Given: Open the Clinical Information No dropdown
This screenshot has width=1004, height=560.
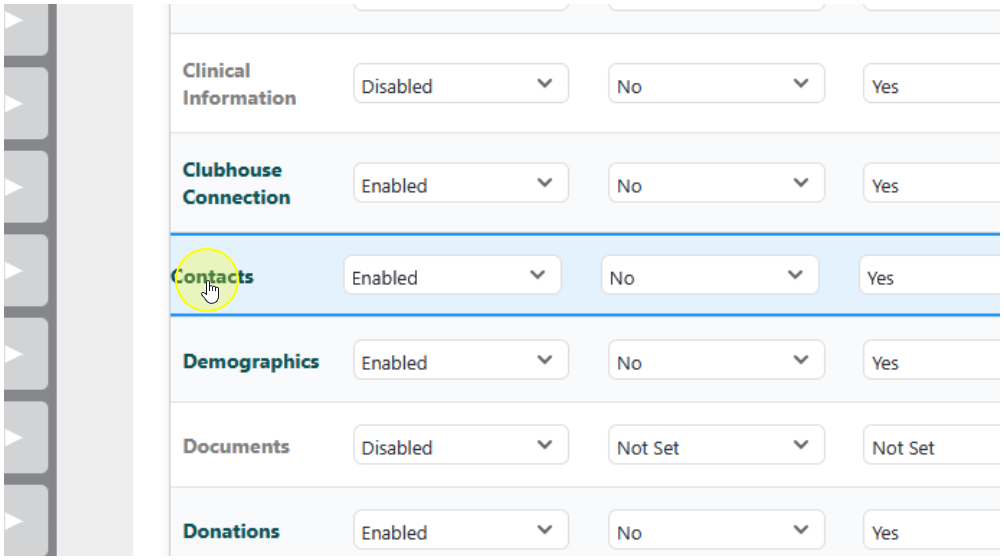Looking at the screenshot, I should (x=716, y=85).
